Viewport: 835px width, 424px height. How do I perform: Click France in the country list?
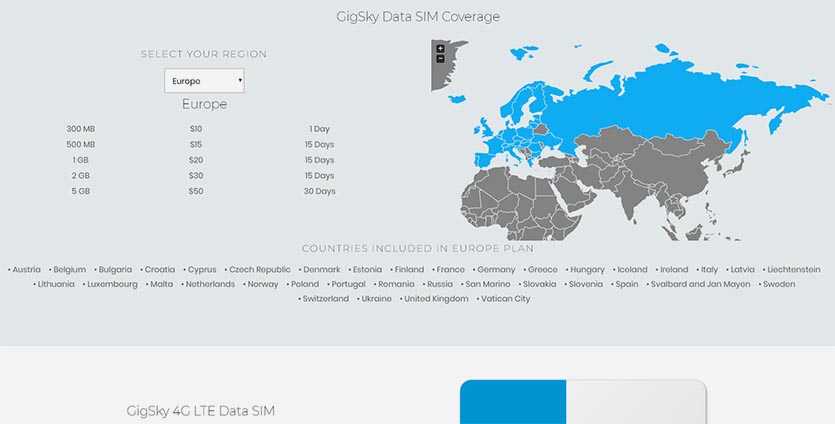pyautogui.click(x=451, y=270)
